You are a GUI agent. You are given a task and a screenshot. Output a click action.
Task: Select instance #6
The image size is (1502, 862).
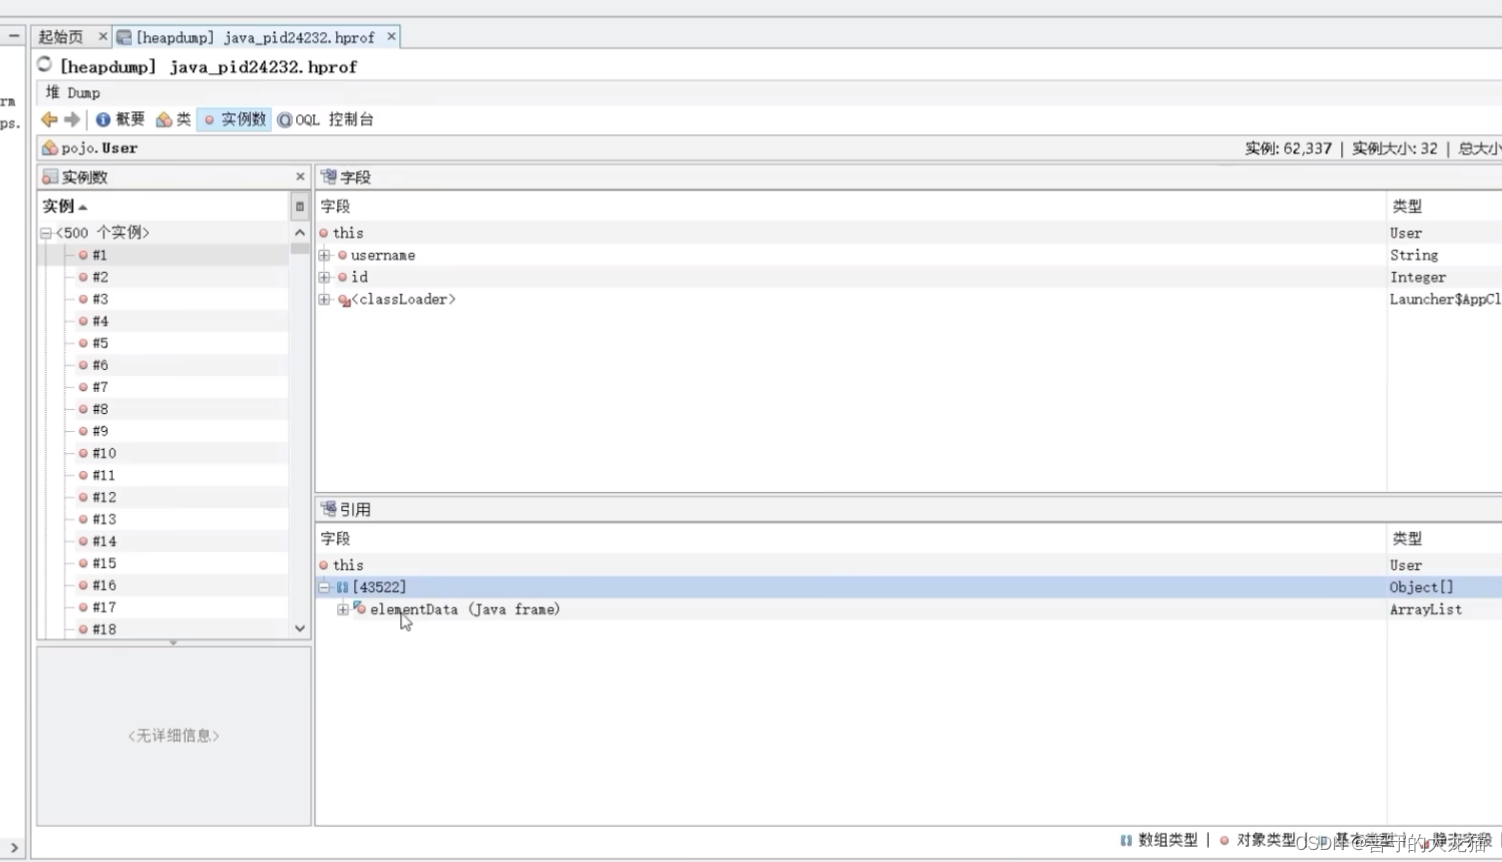163,365
